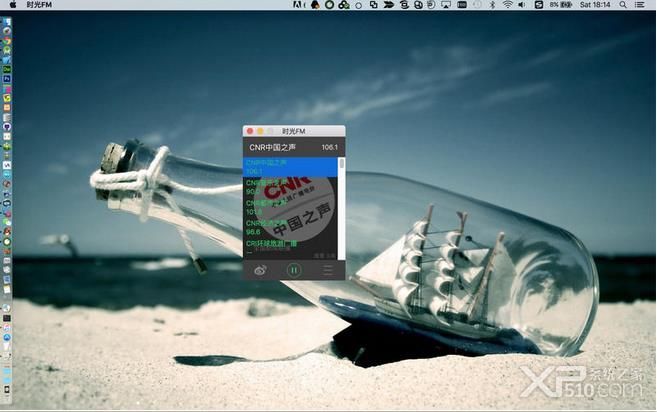657x412 pixels.
Task: Click the AirPlay display icon
Action: (446, 5)
